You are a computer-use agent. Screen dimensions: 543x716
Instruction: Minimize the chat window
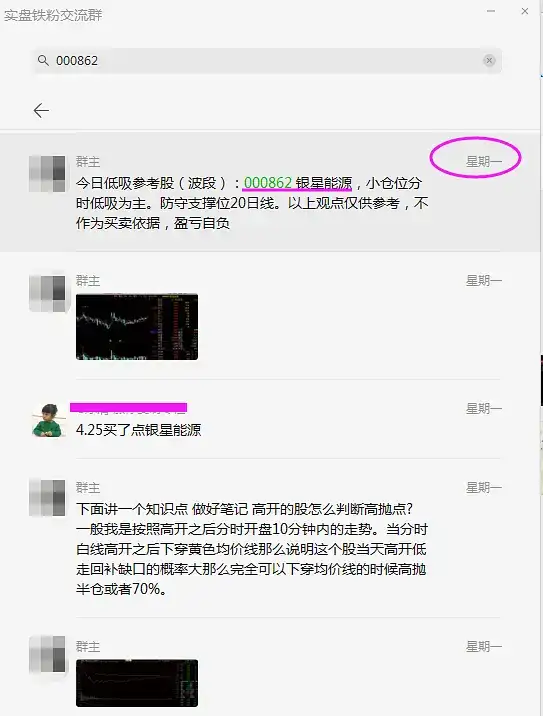point(491,11)
